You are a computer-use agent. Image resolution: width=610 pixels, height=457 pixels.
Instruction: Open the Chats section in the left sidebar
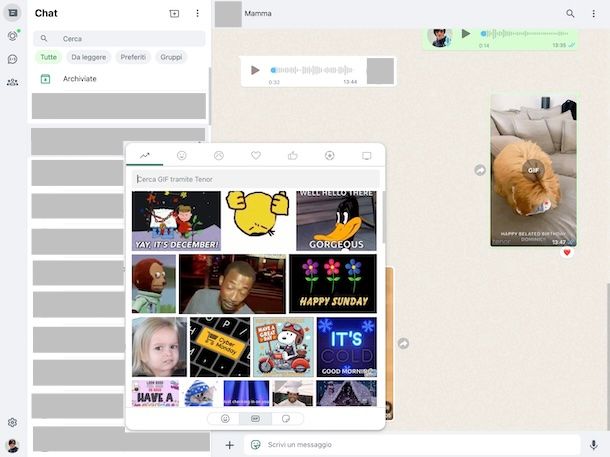click(12, 13)
